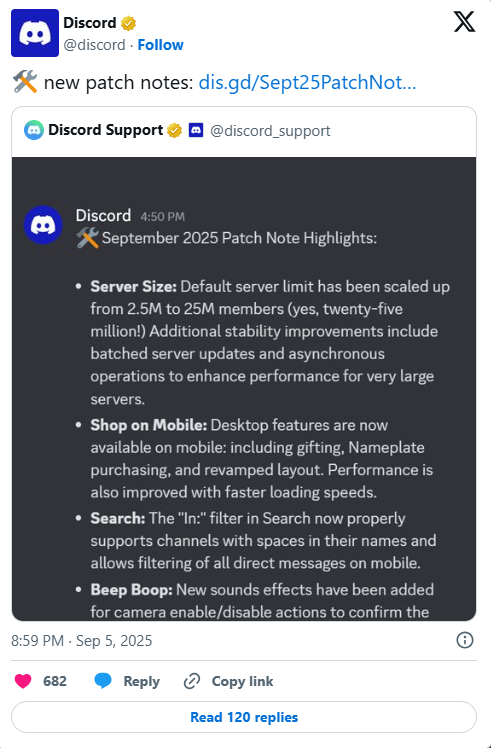This screenshot has height=748, width=491.
Task: Click the 8:59 PM Sep 5, 2025 timestamp
Action: (x=82, y=641)
